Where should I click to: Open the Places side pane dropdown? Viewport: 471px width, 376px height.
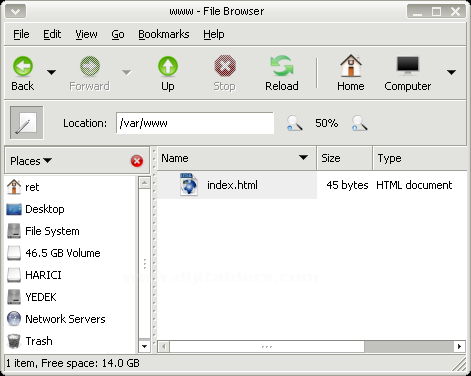[31, 161]
